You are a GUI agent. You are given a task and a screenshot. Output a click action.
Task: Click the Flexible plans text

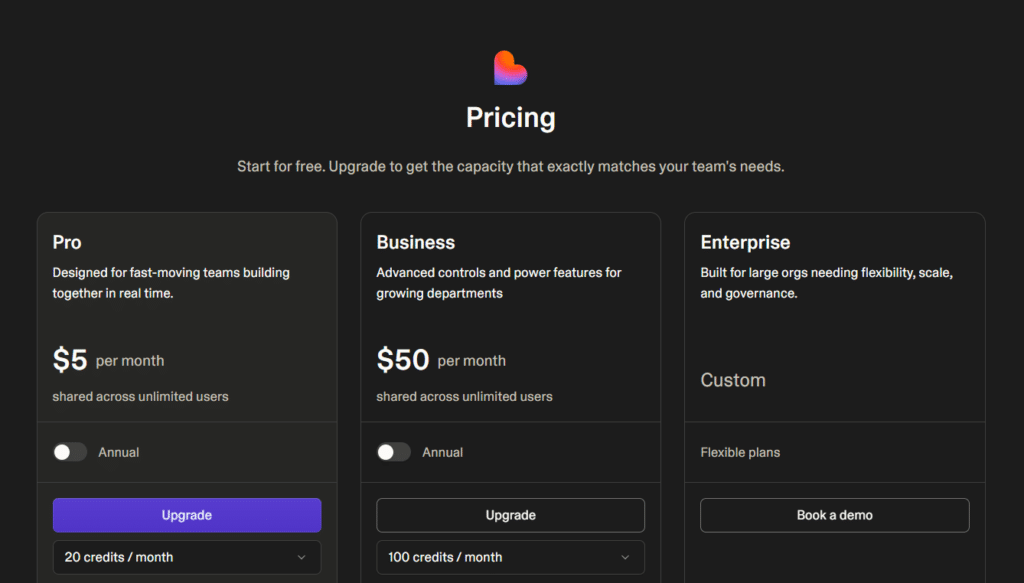coord(740,452)
